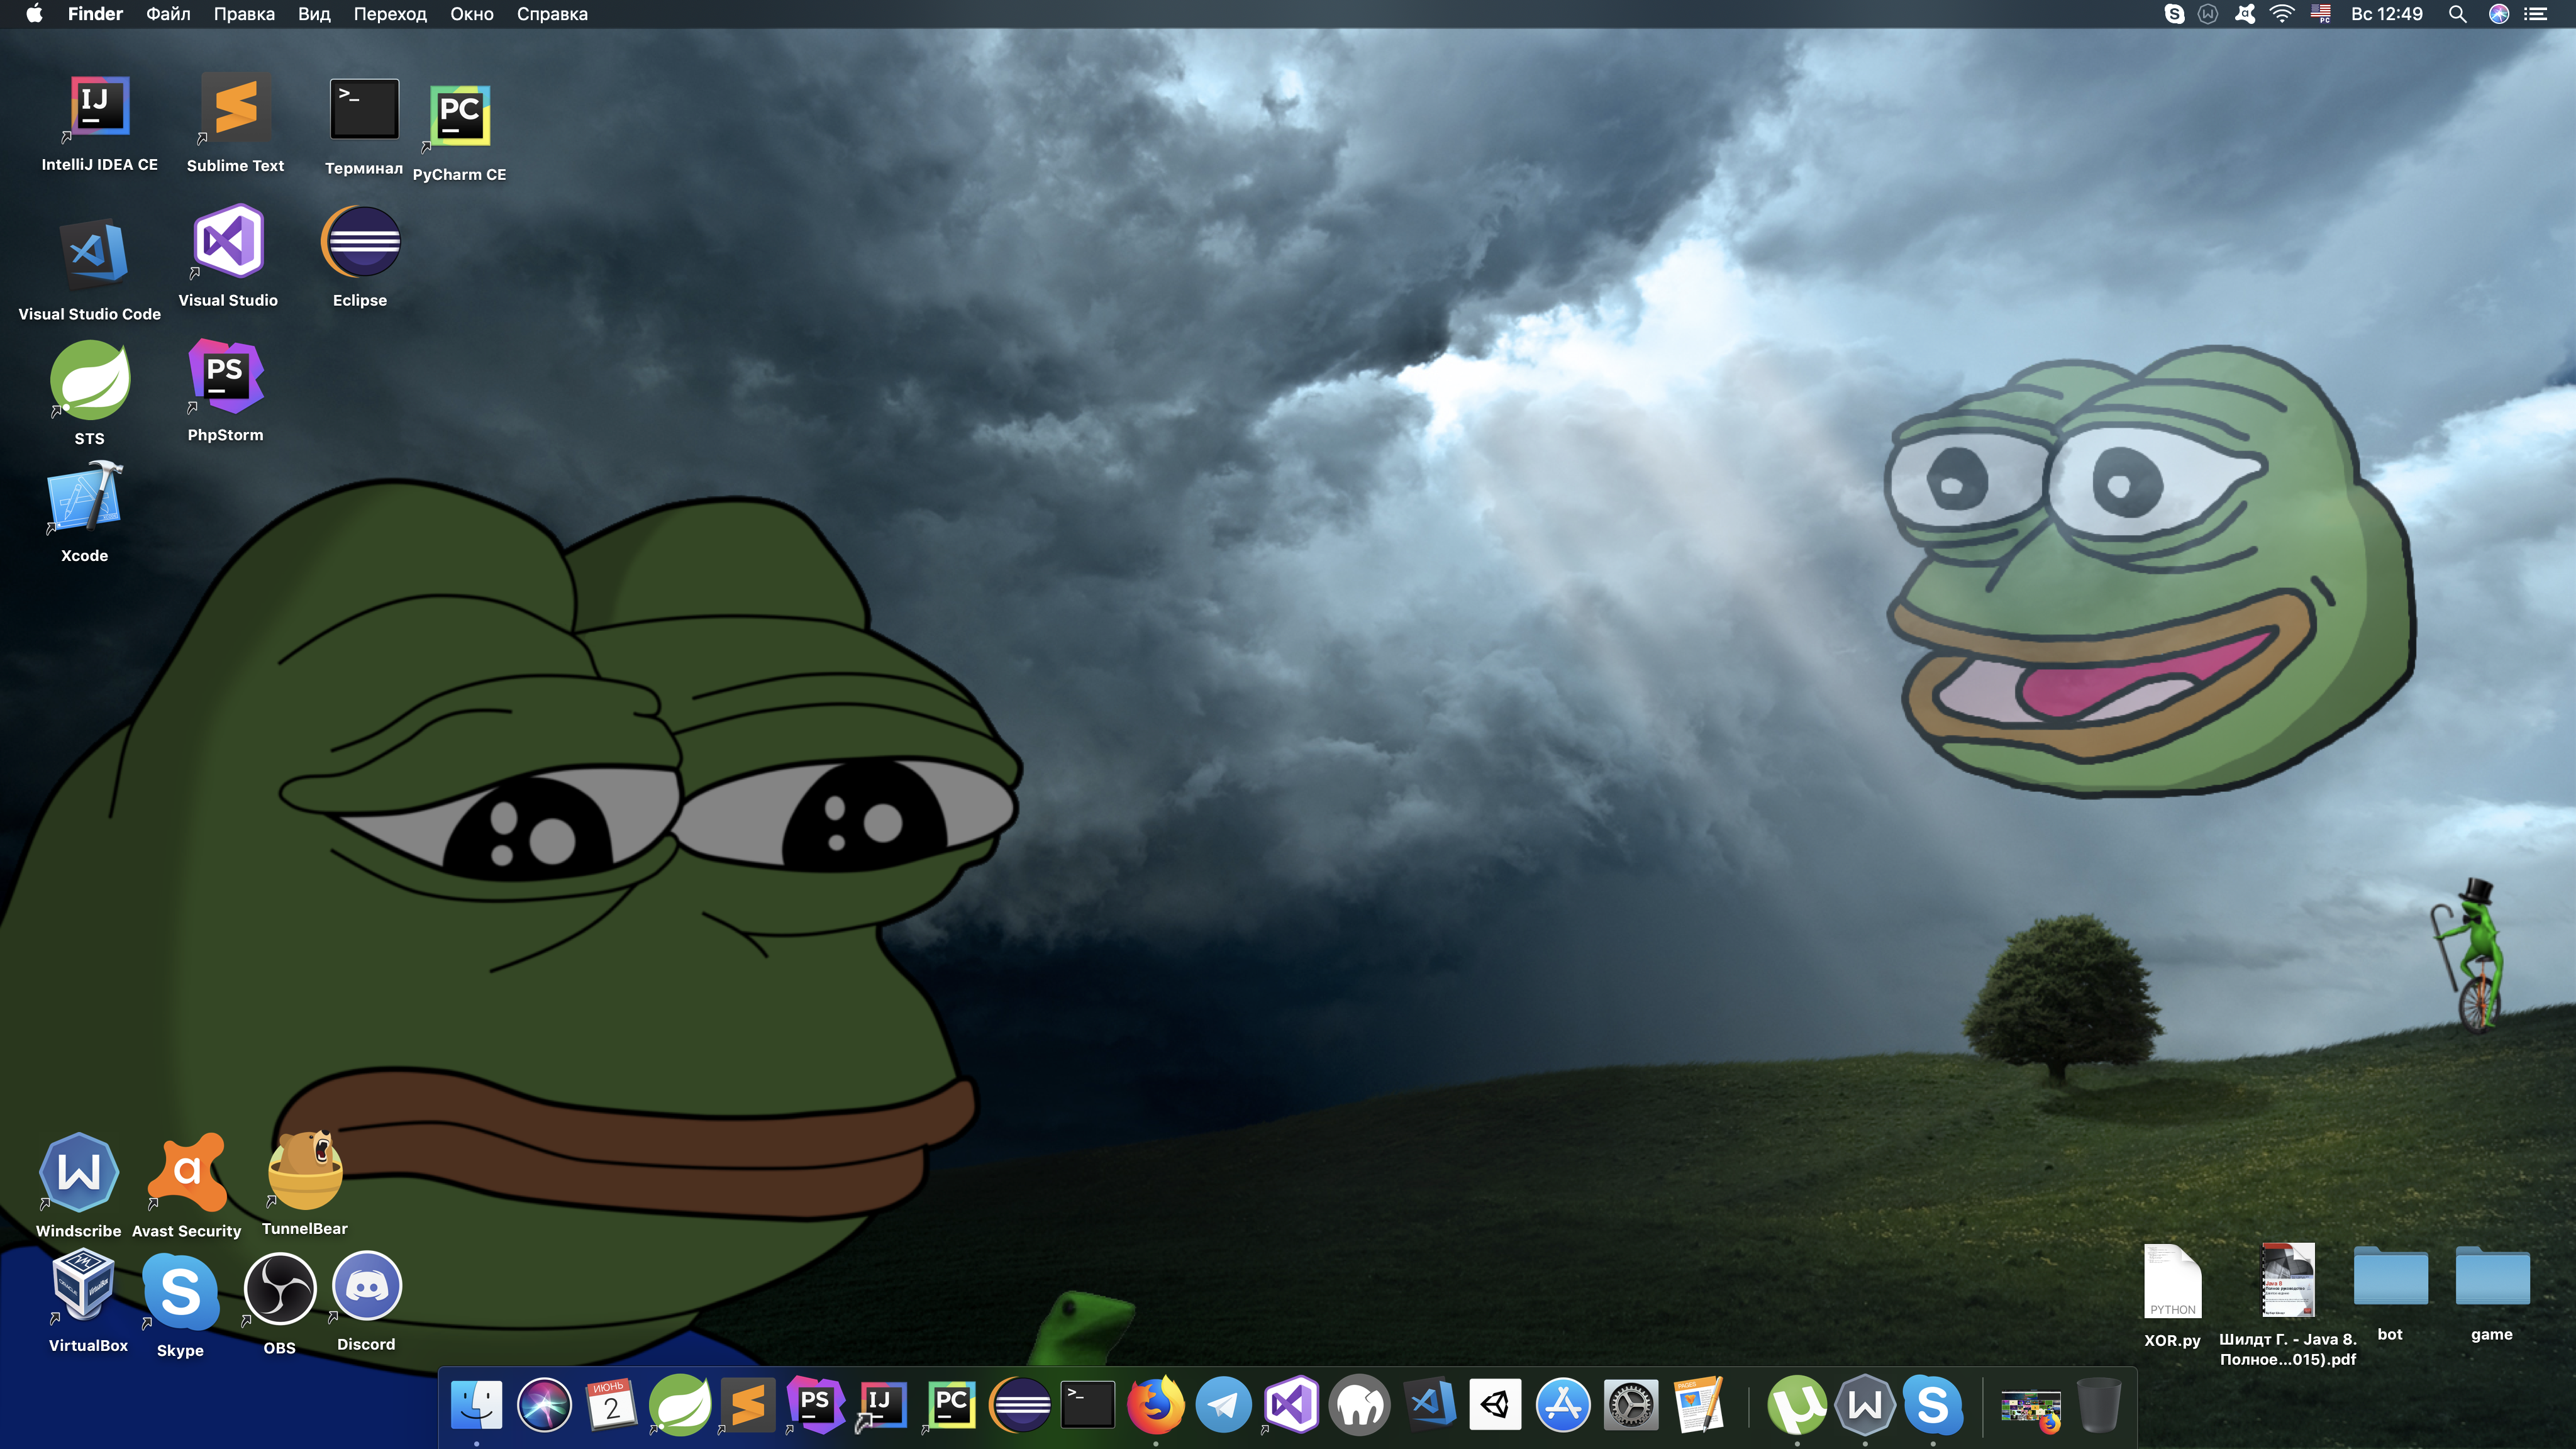
Task: Click the Eclipse desktop icon
Action: [360, 241]
